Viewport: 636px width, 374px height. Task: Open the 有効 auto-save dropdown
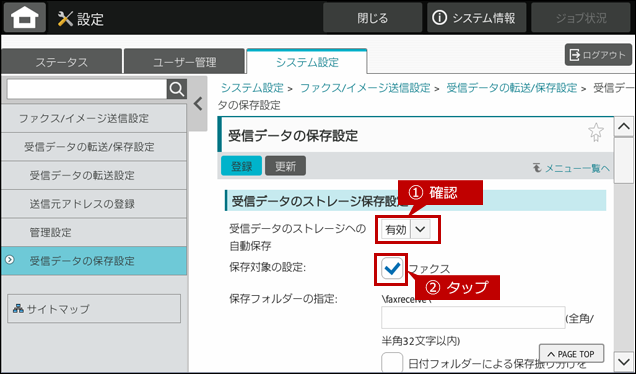406,230
